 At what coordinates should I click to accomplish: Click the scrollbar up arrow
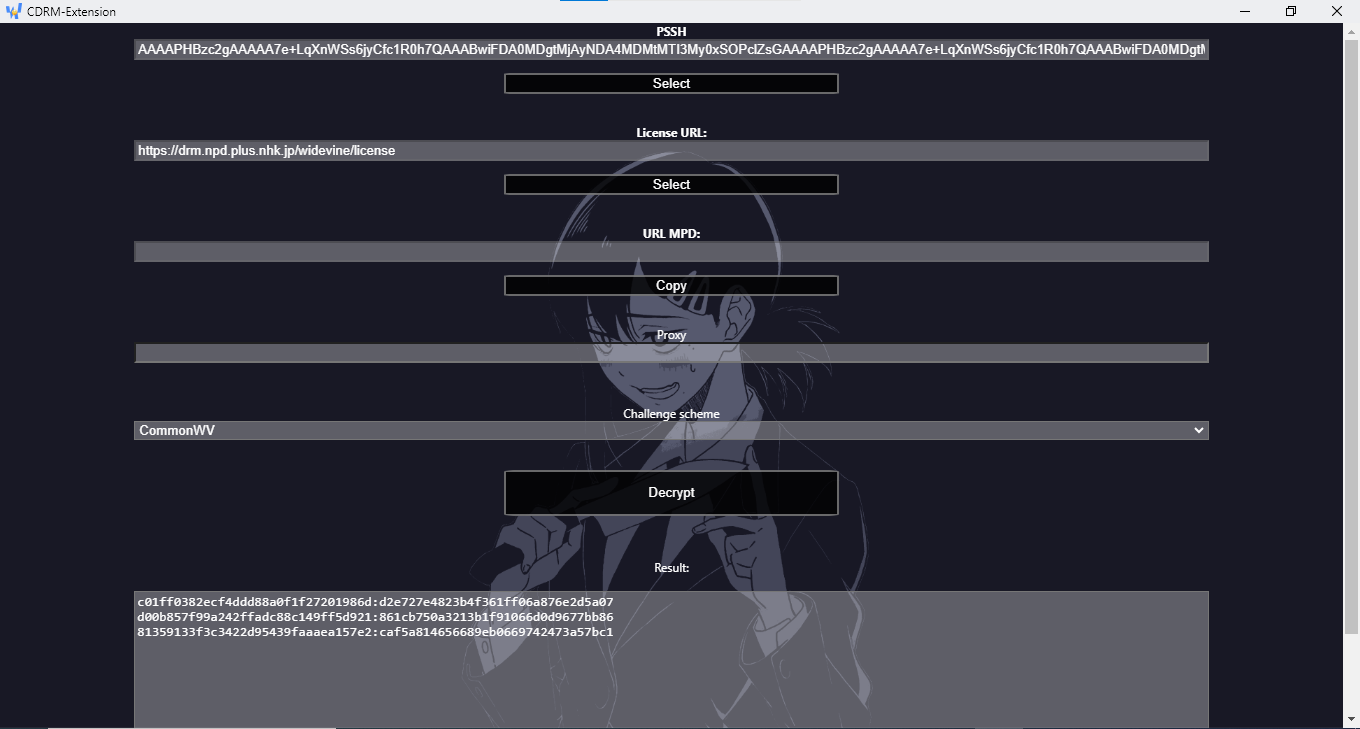point(1351,30)
